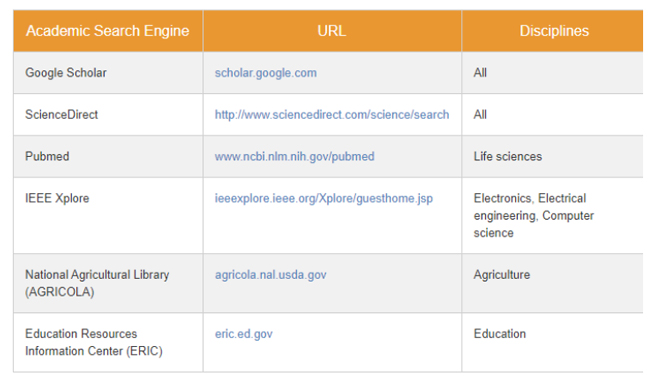Select the Education Resources Information Center cell
This screenshot has width=655, height=388.
click(x=108, y=342)
